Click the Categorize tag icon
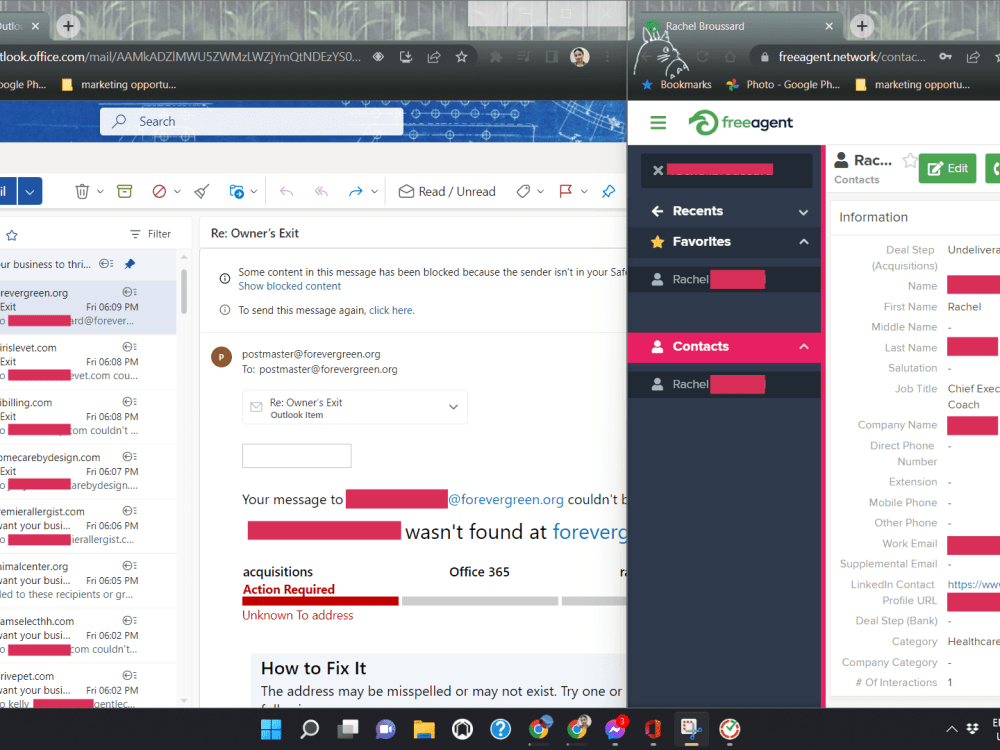1000x750 pixels. click(x=523, y=191)
